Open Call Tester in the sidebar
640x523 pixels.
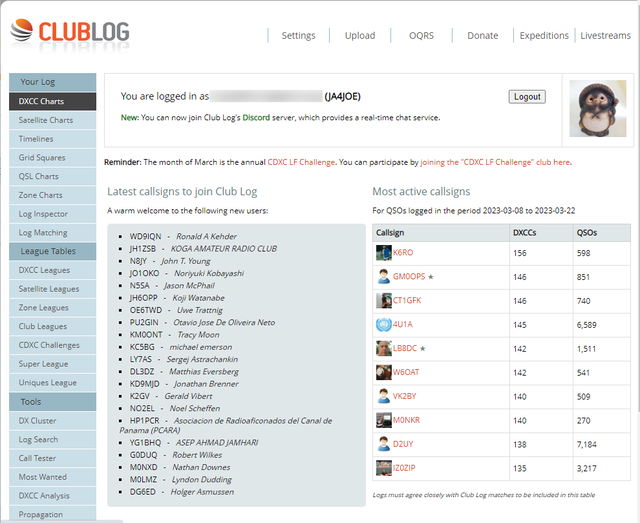[53, 458]
